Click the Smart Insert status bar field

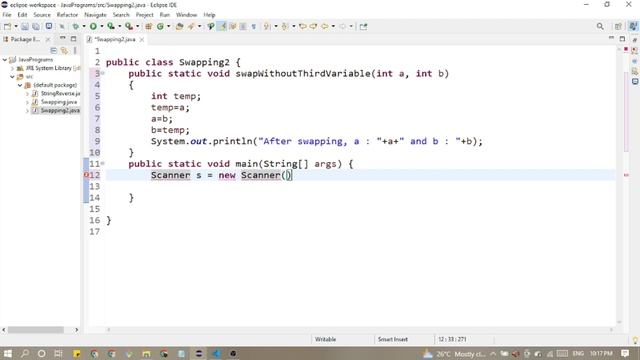[393, 339]
